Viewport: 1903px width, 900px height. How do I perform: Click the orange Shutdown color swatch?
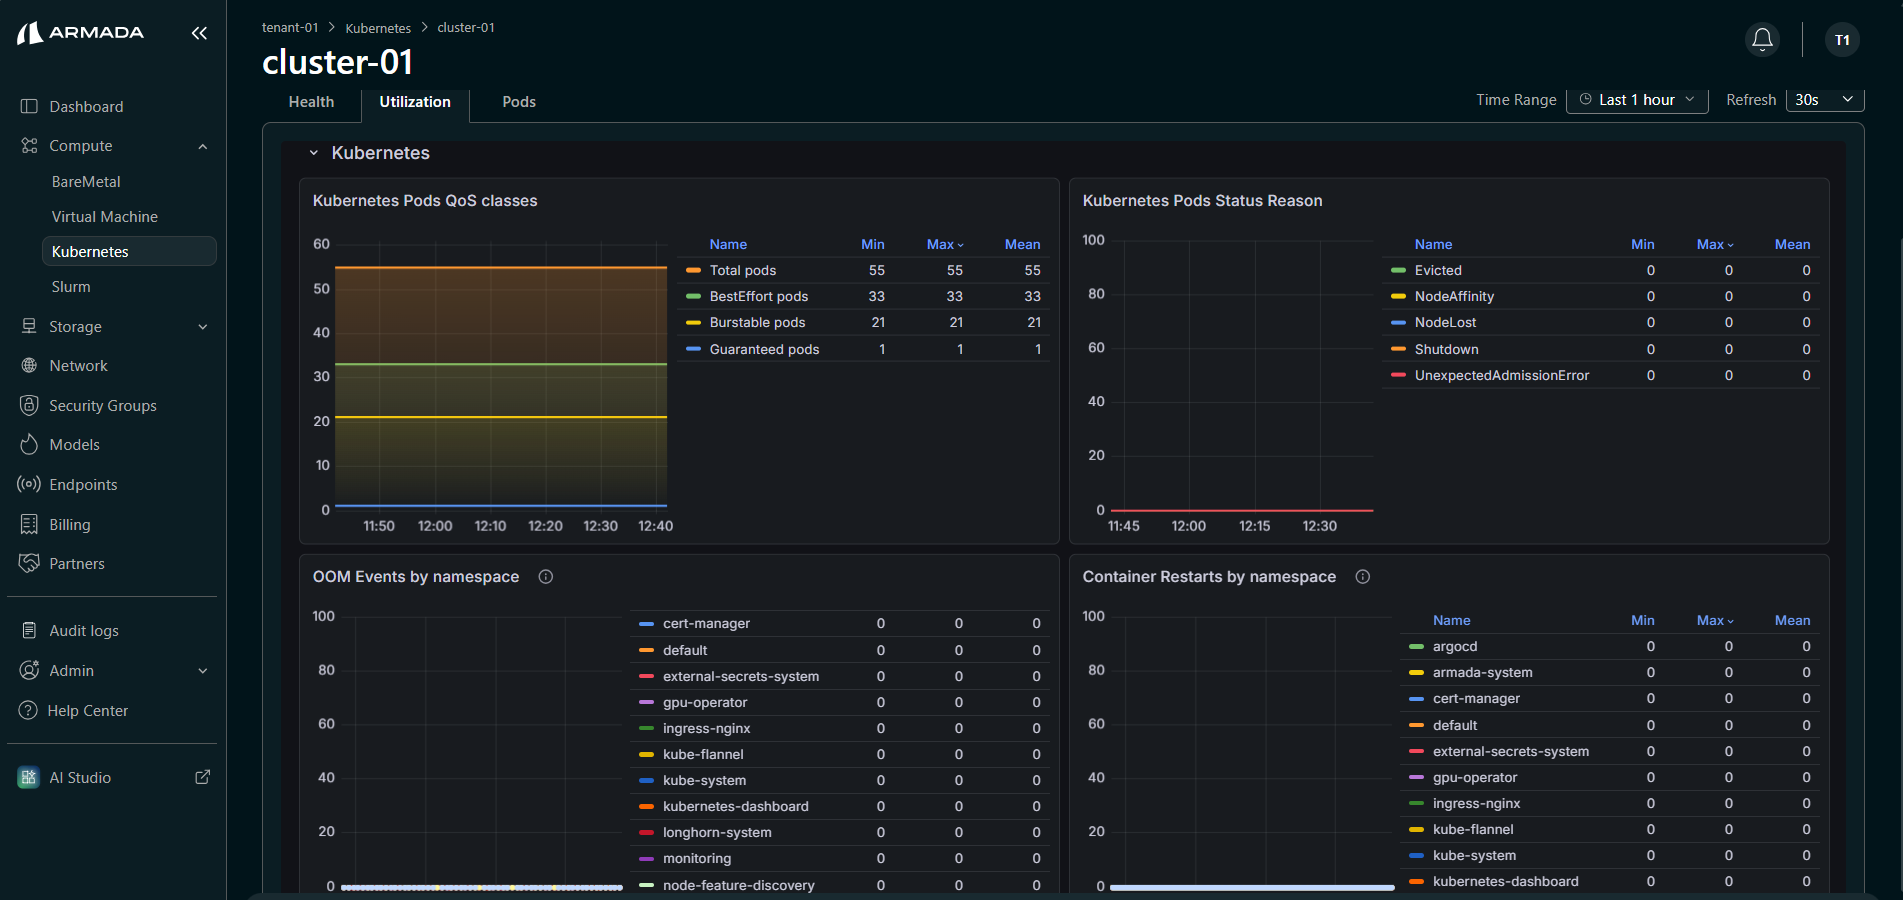[x=1398, y=349]
